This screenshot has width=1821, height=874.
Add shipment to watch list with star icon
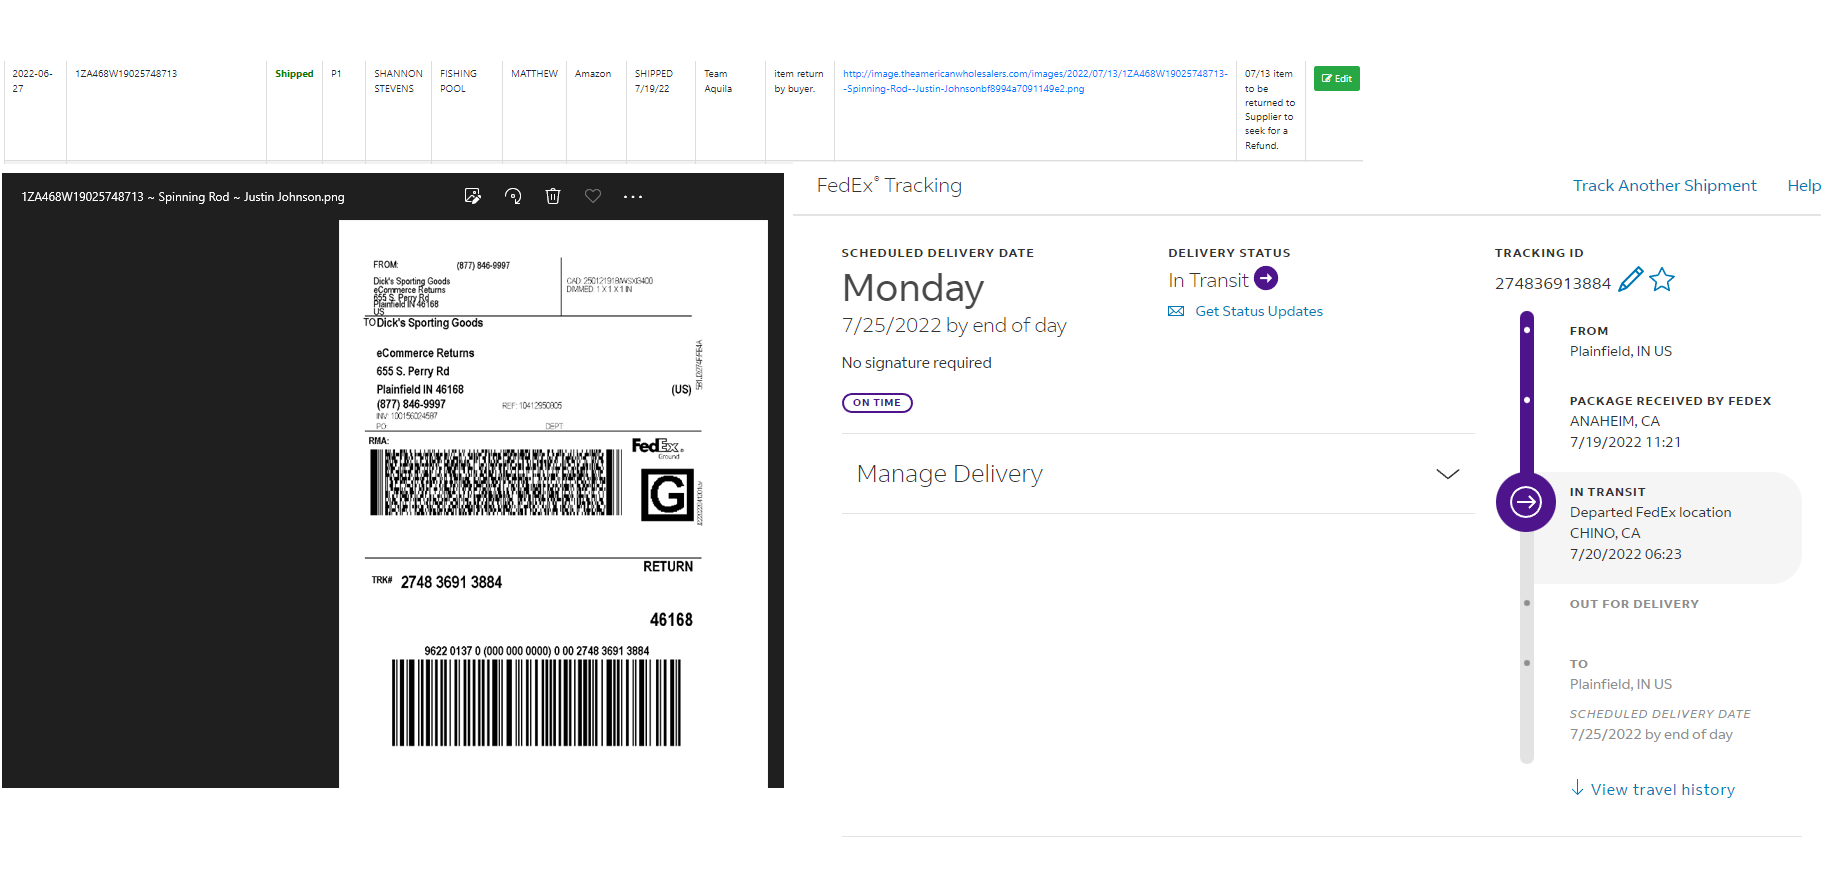(1662, 279)
